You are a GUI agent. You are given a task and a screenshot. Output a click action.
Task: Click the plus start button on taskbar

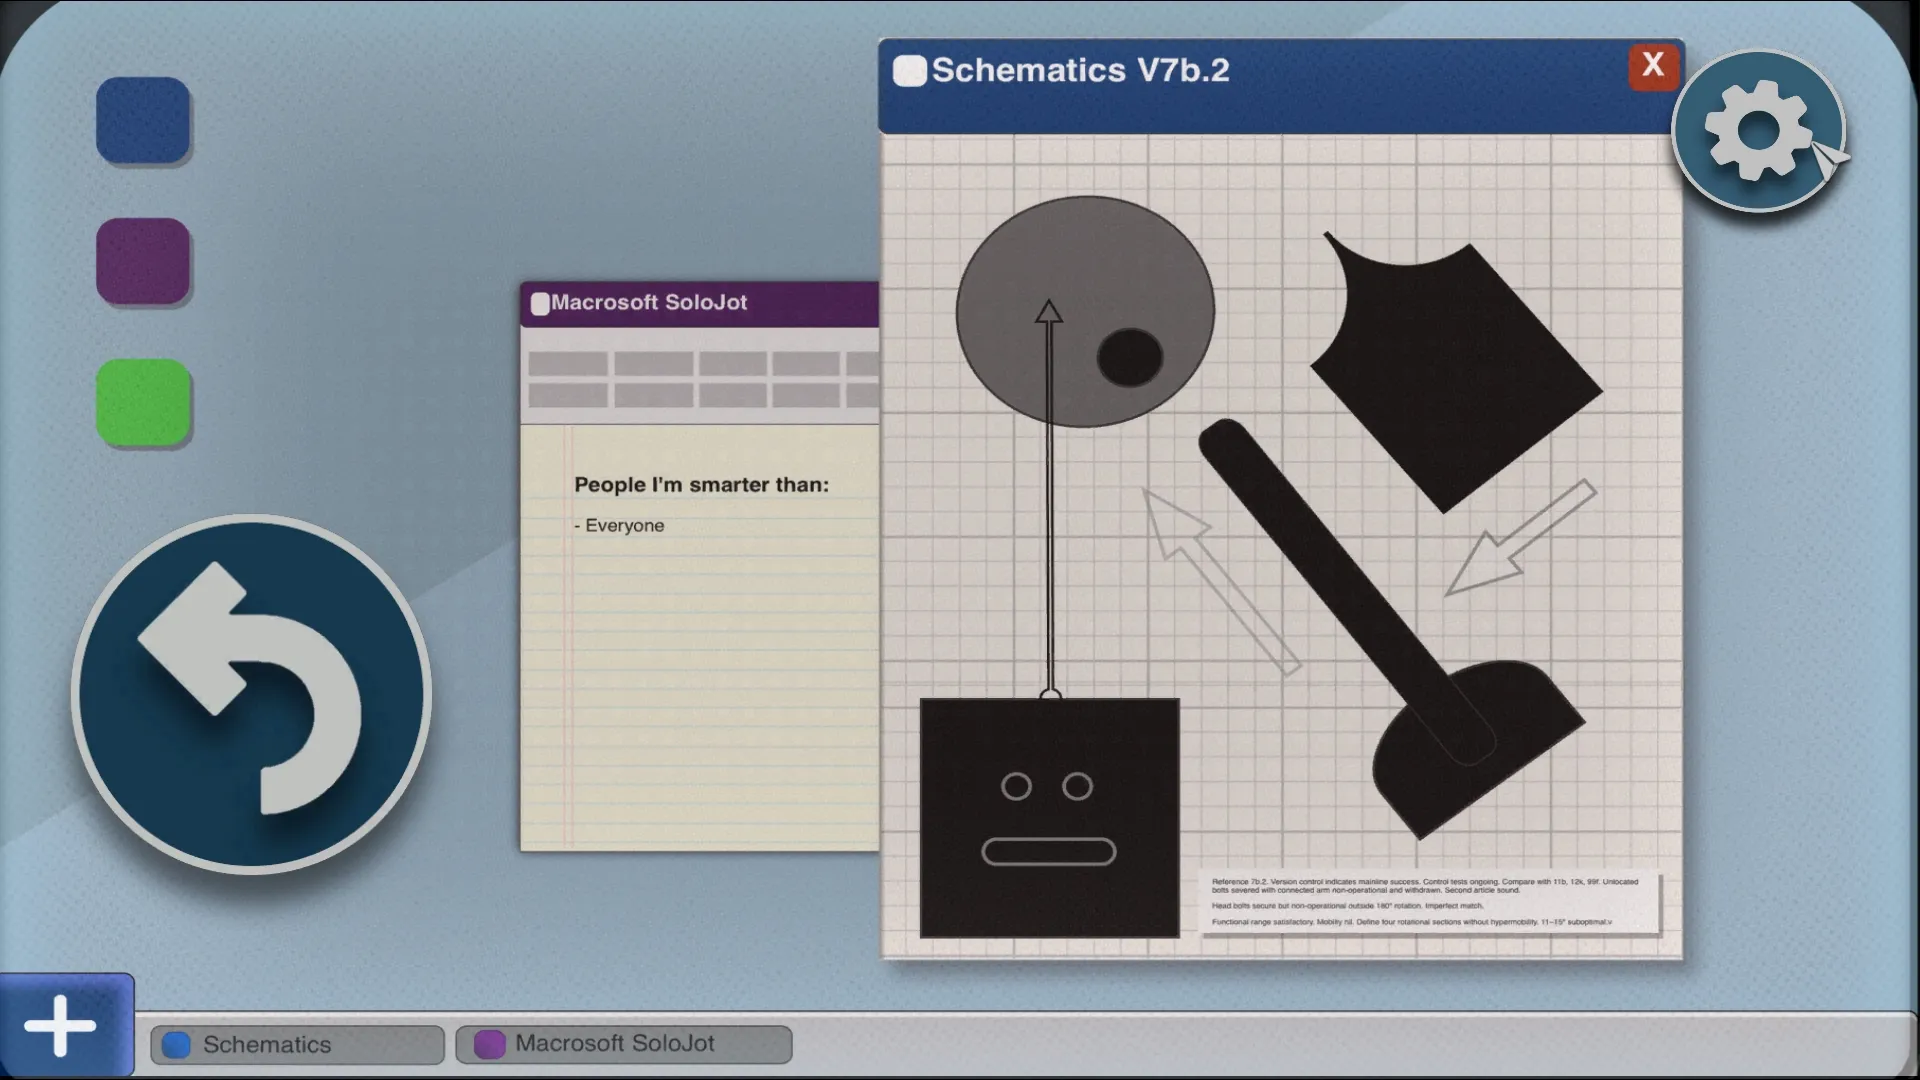point(62,1026)
